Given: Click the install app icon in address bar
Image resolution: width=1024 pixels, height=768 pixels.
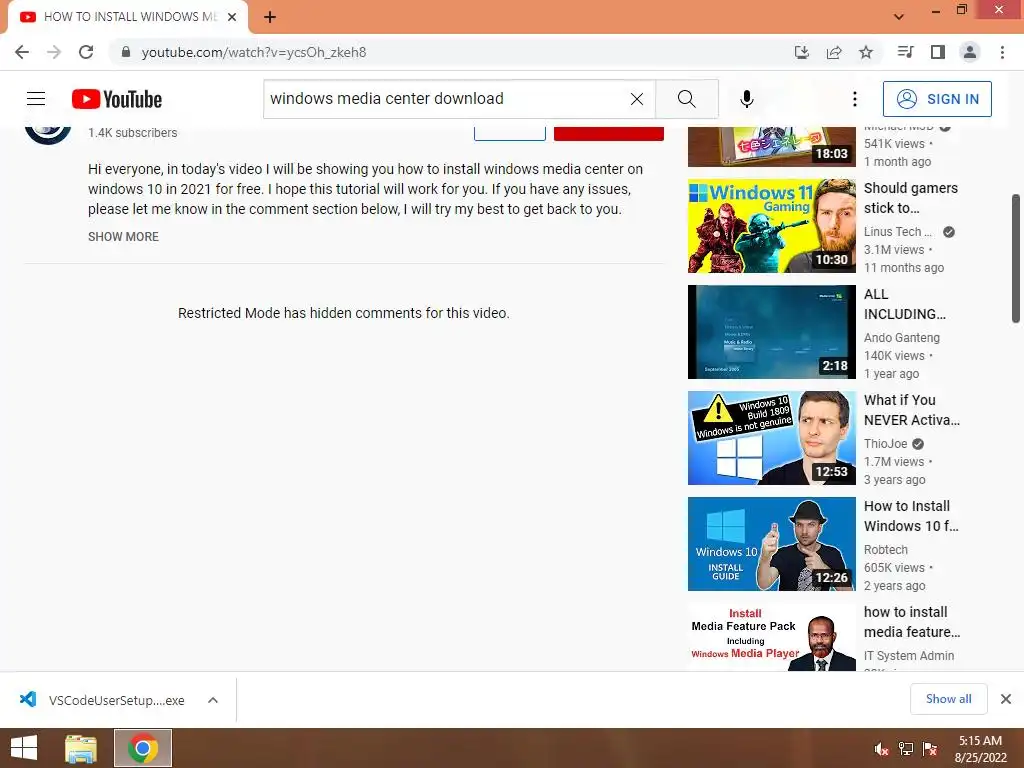Looking at the screenshot, I should pos(802,52).
